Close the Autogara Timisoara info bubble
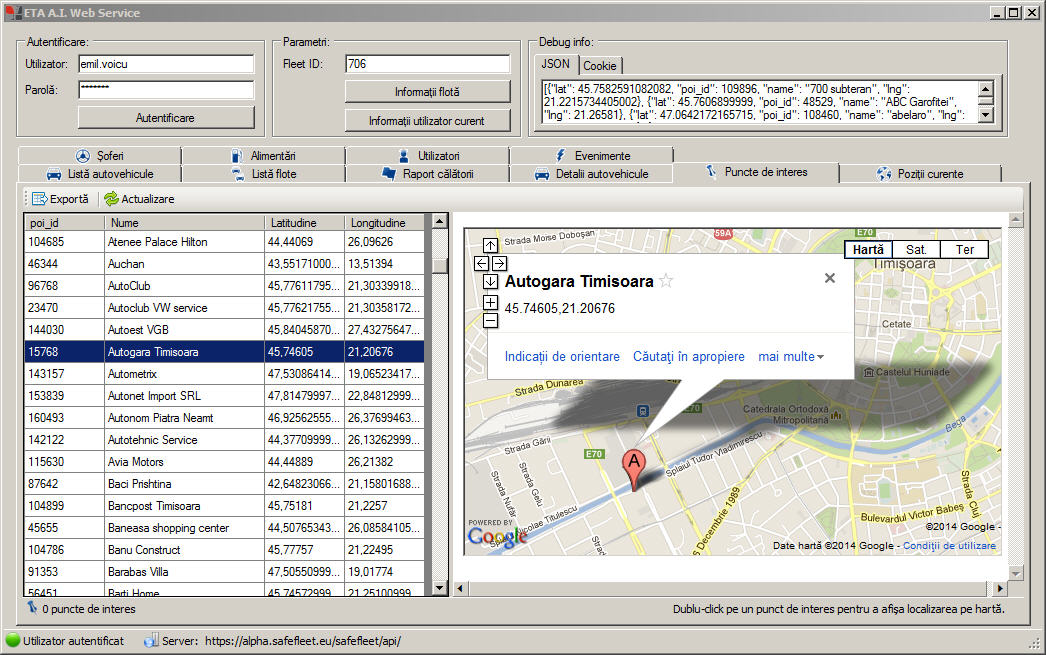The image size is (1046, 655). pyautogui.click(x=830, y=278)
